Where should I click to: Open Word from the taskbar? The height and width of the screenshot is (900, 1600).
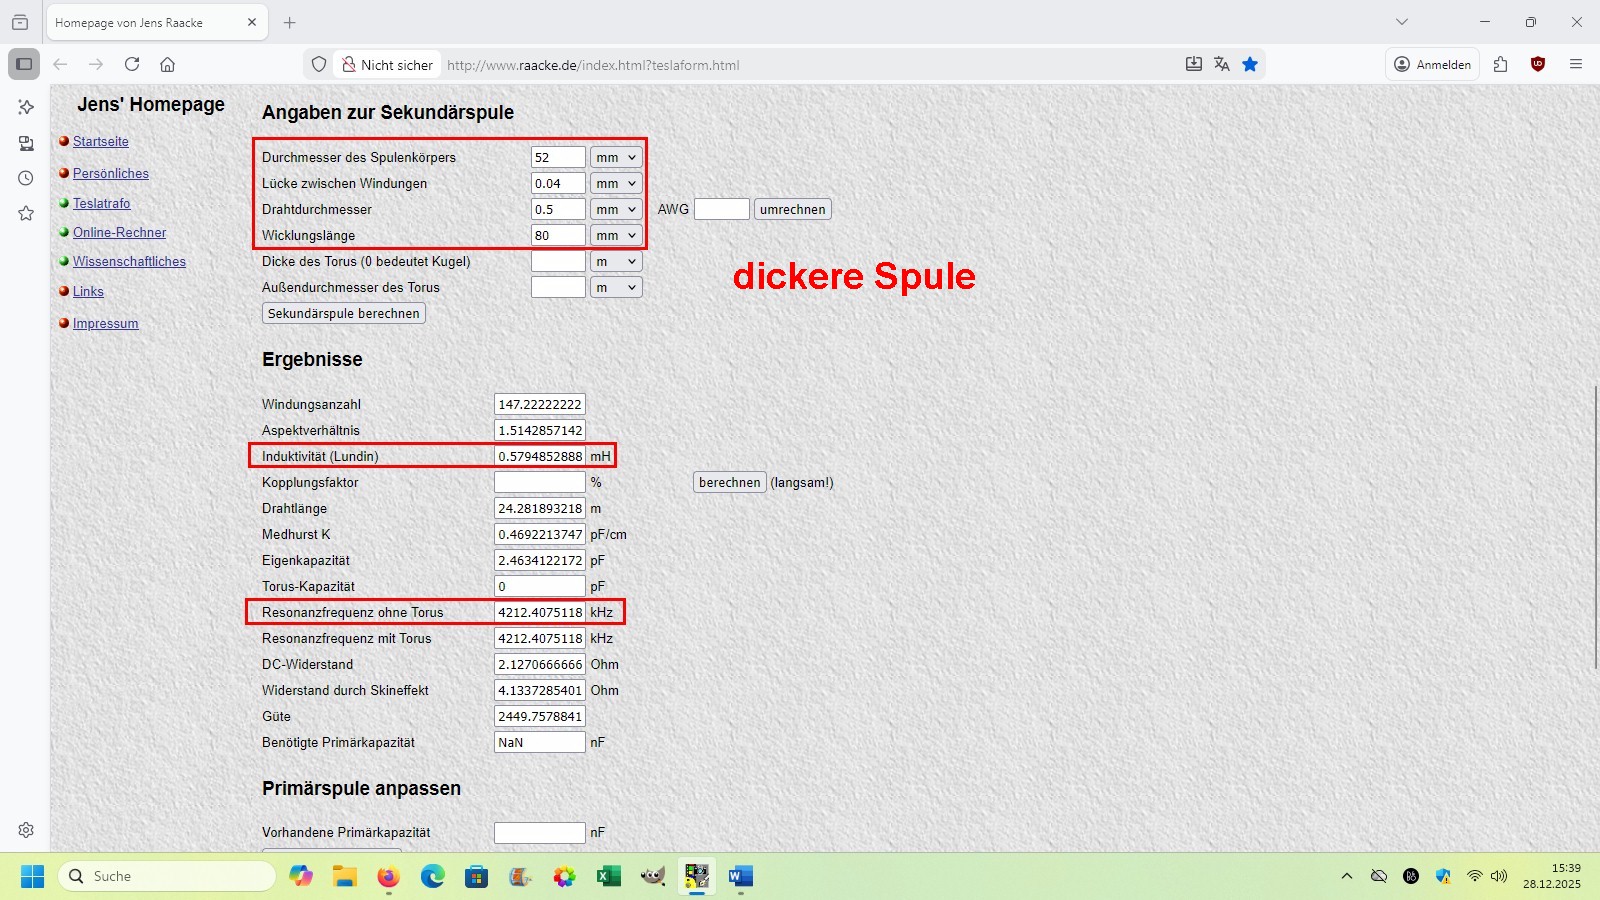tap(740, 876)
